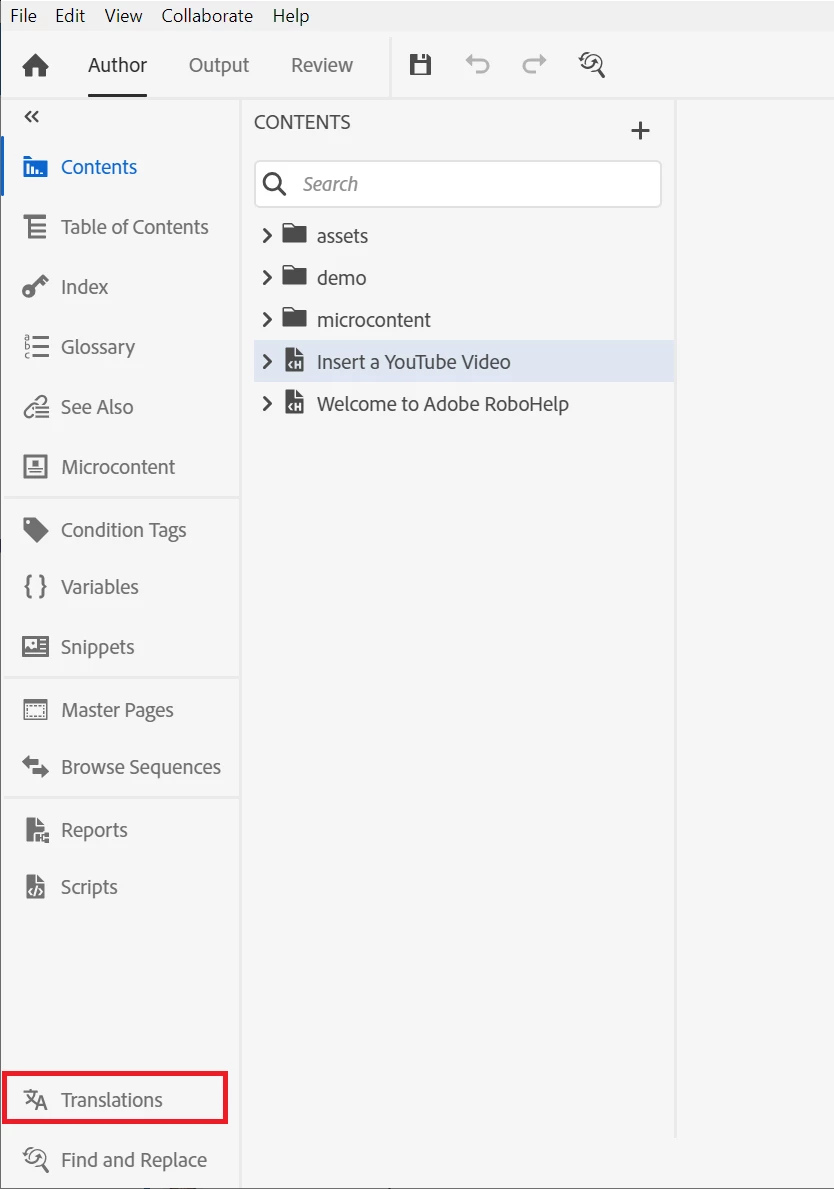Select Insert a YouTube Video topic
Screen dimensions: 834x1189
tap(464, 362)
